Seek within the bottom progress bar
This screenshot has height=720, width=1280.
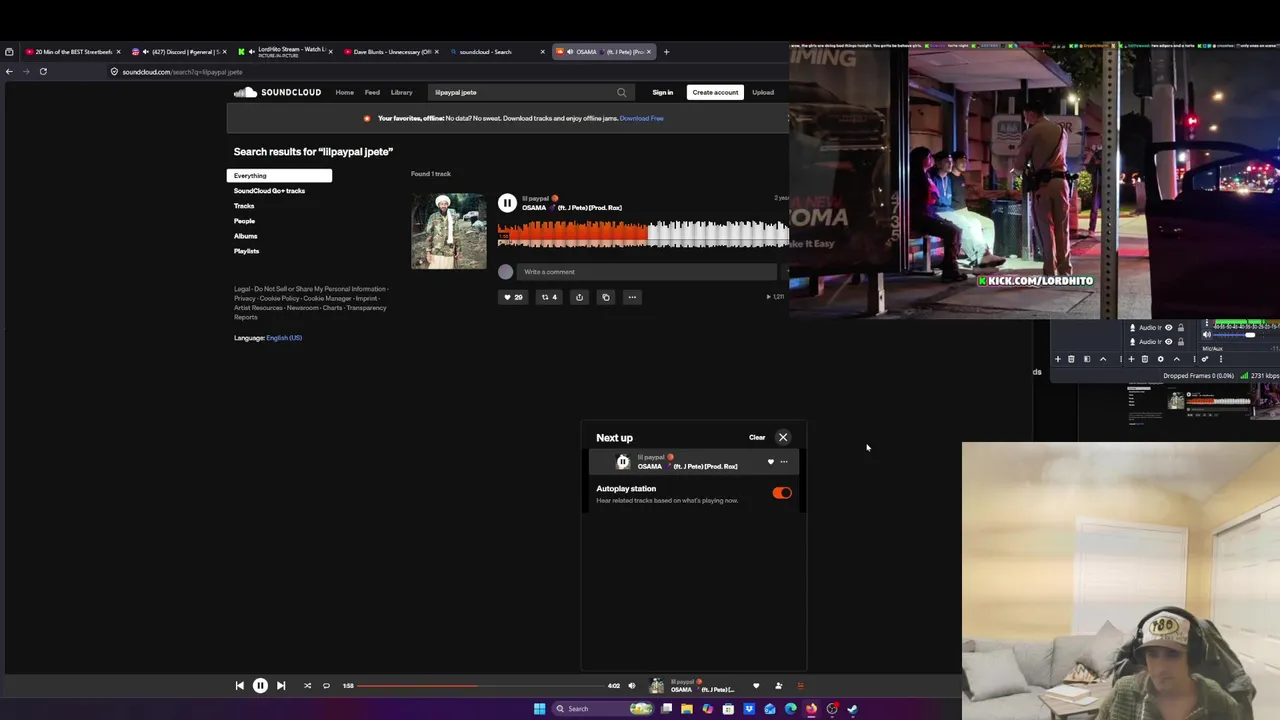click(481, 685)
